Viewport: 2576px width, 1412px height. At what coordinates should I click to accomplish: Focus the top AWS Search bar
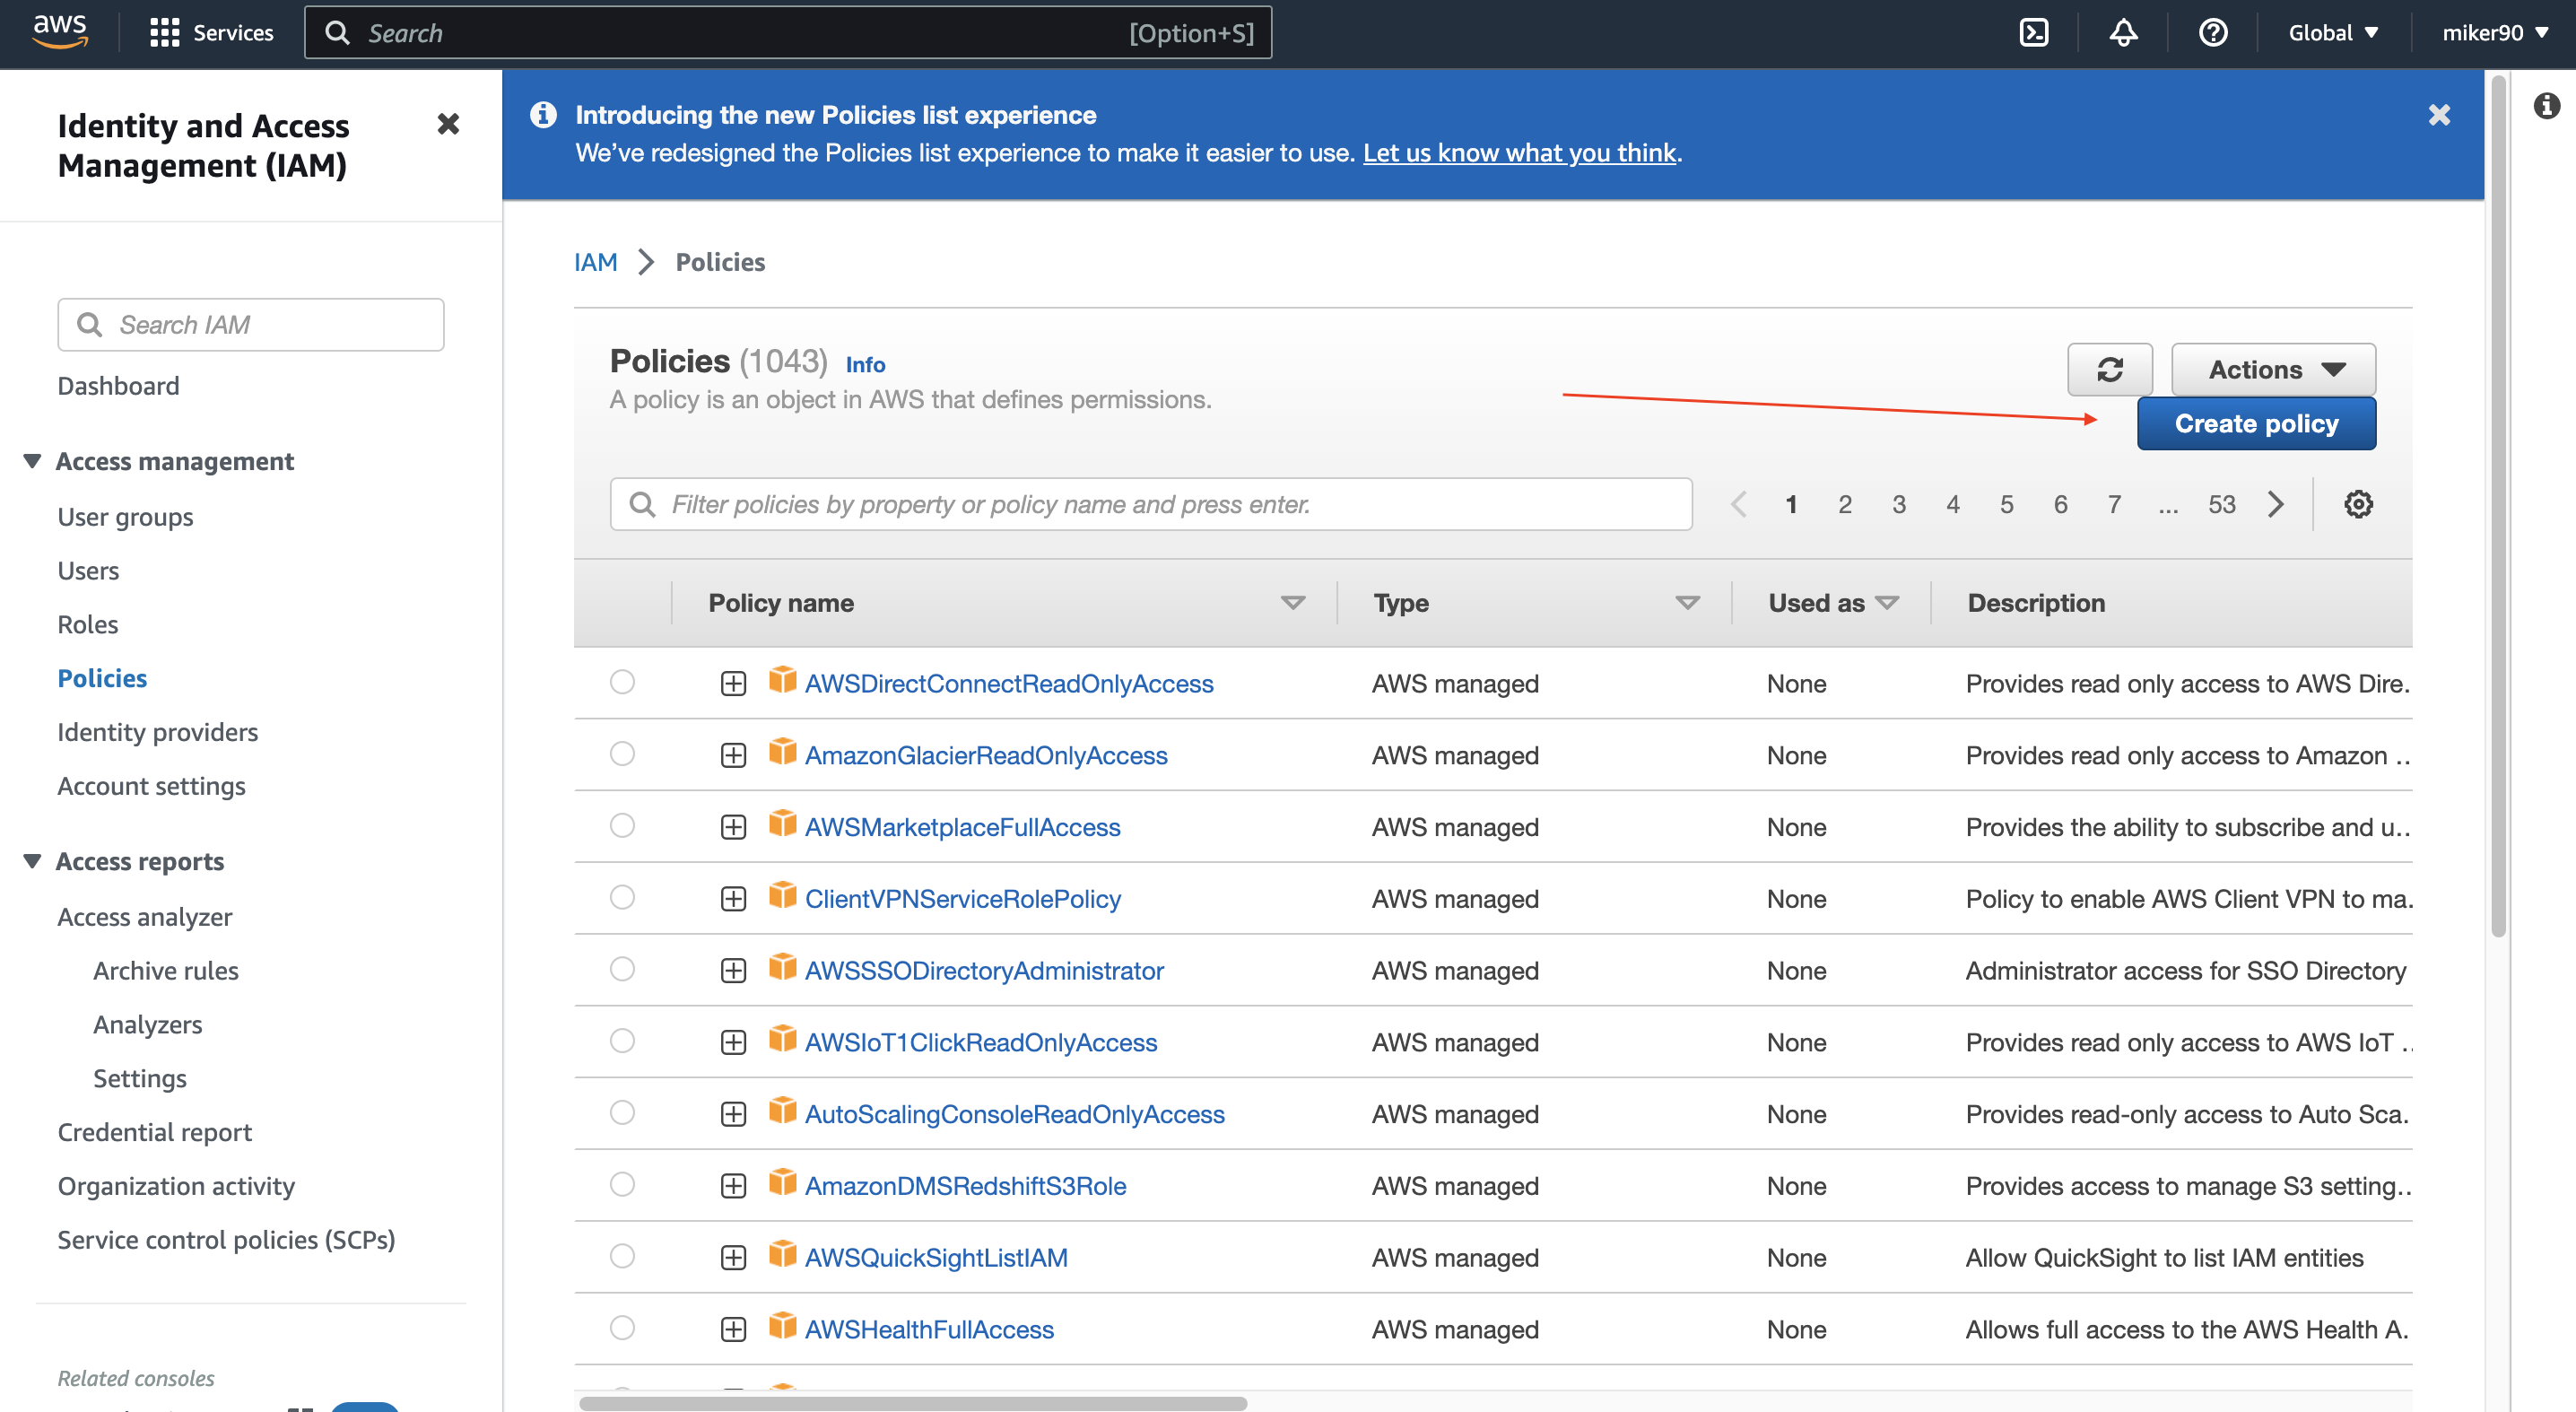click(x=788, y=33)
